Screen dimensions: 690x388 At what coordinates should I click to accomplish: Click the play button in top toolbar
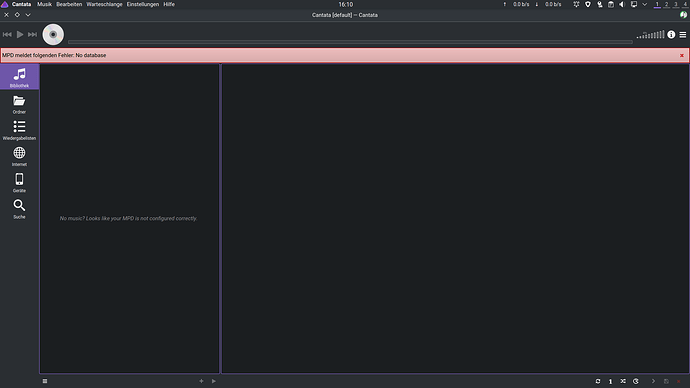(x=20, y=34)
